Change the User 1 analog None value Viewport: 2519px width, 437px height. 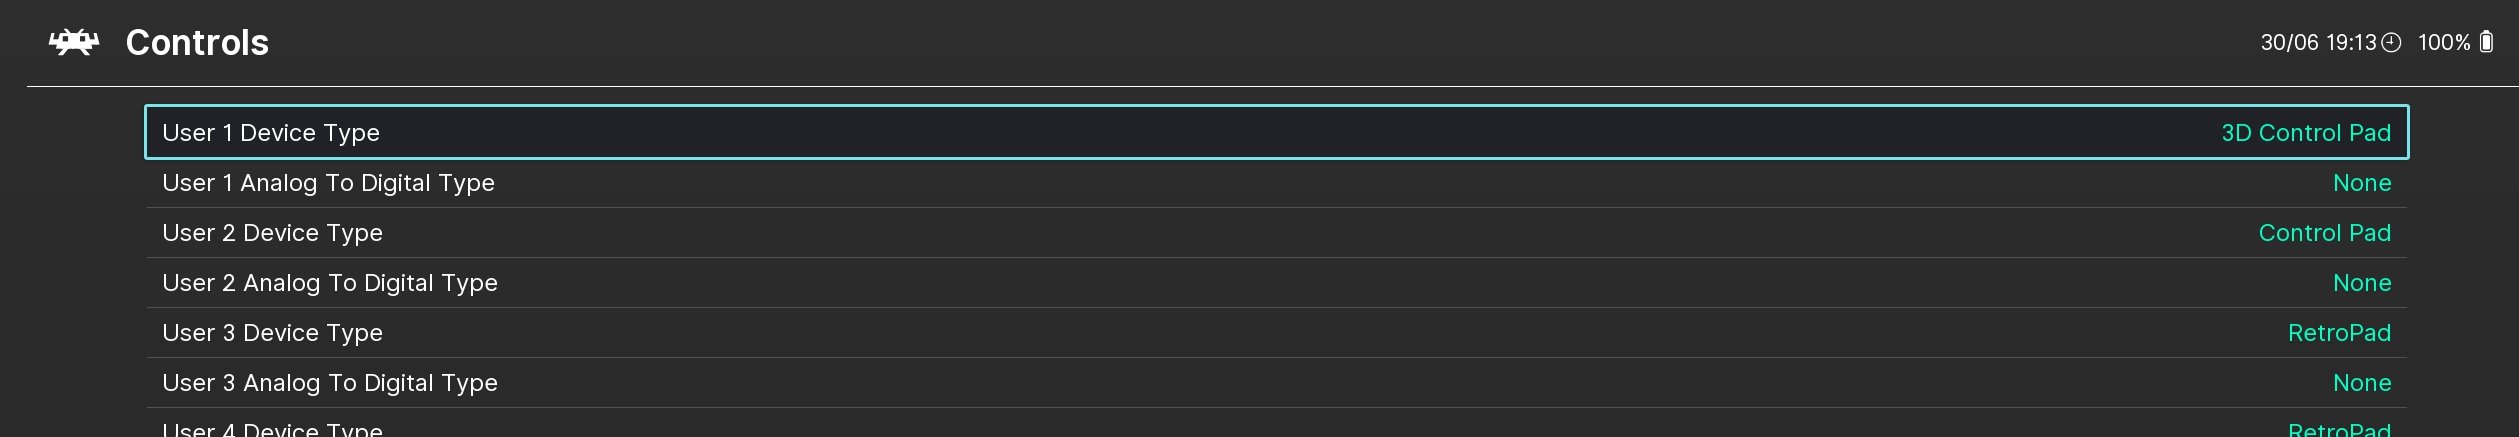pos(2361,183)
